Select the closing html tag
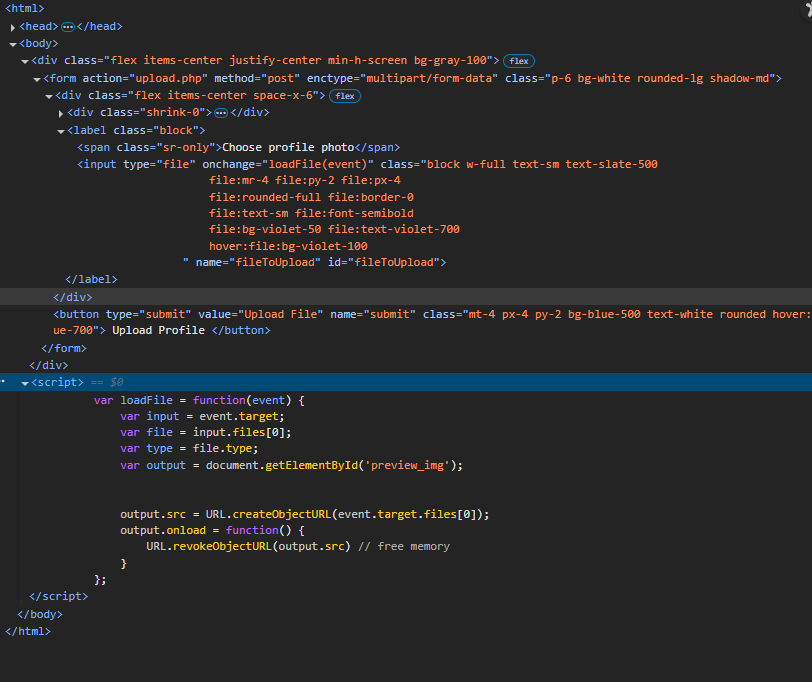This screenshot has height=682, width=812. click(x=28, y=631)
